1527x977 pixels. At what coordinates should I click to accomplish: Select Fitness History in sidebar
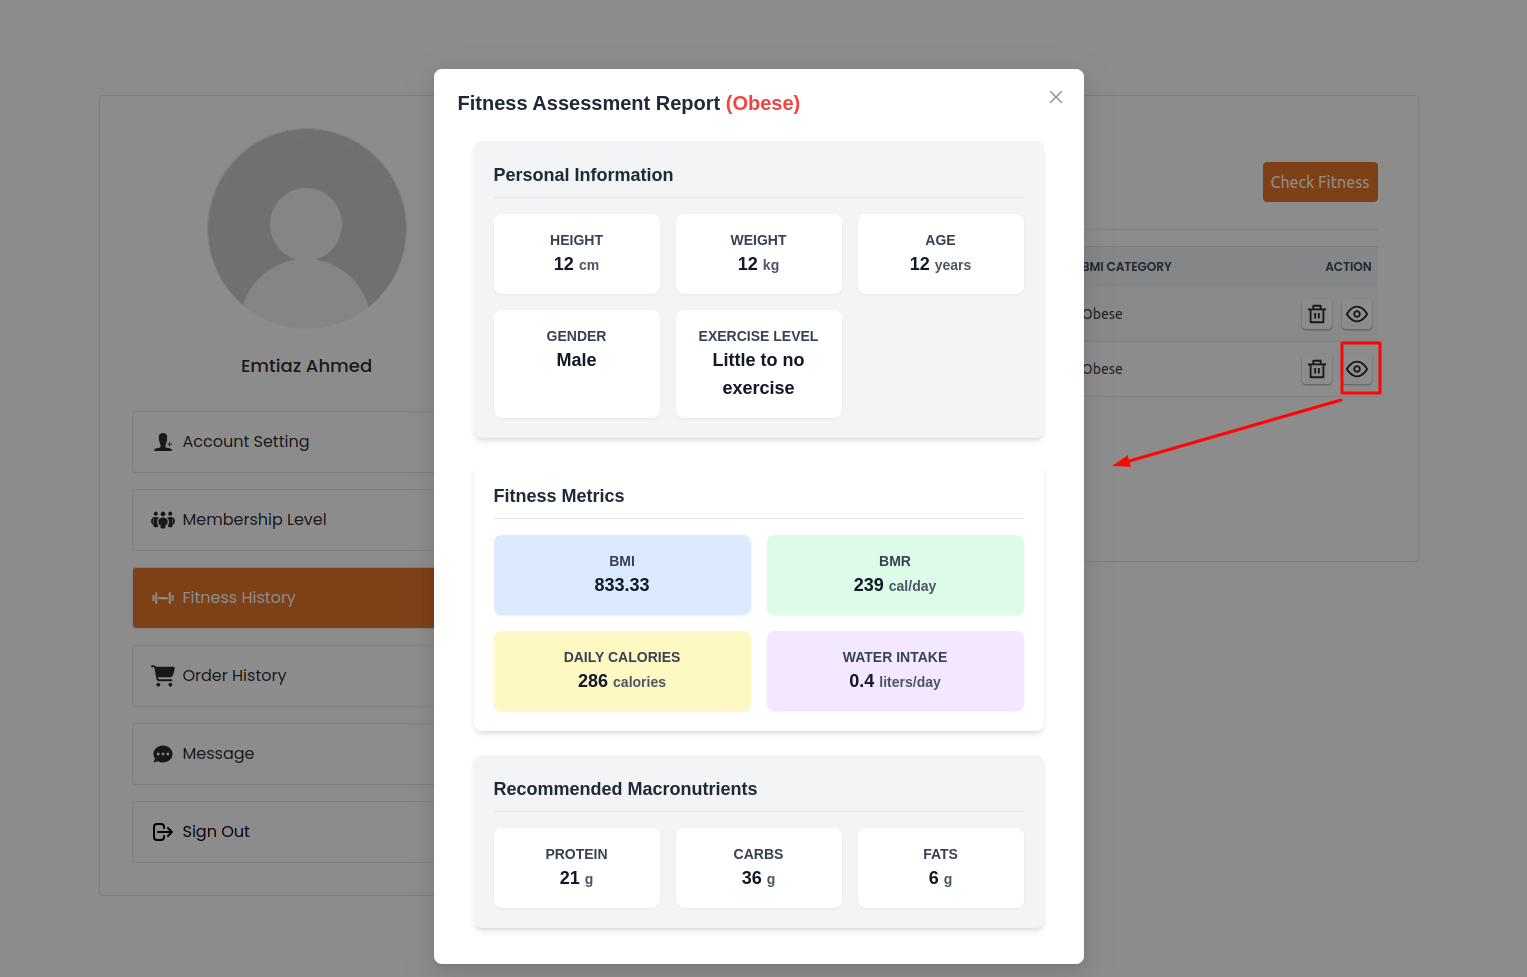pyautogui.click(x=239, y=598)
